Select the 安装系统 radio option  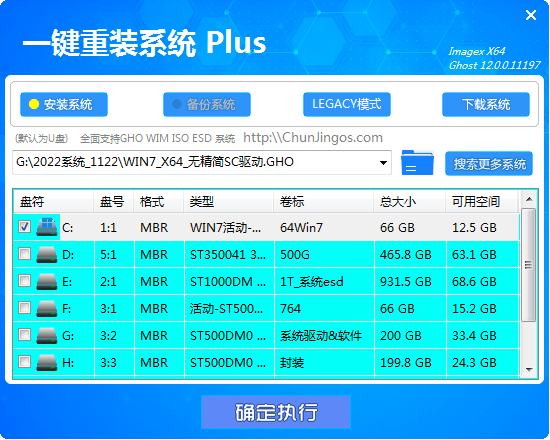[64, 104]
